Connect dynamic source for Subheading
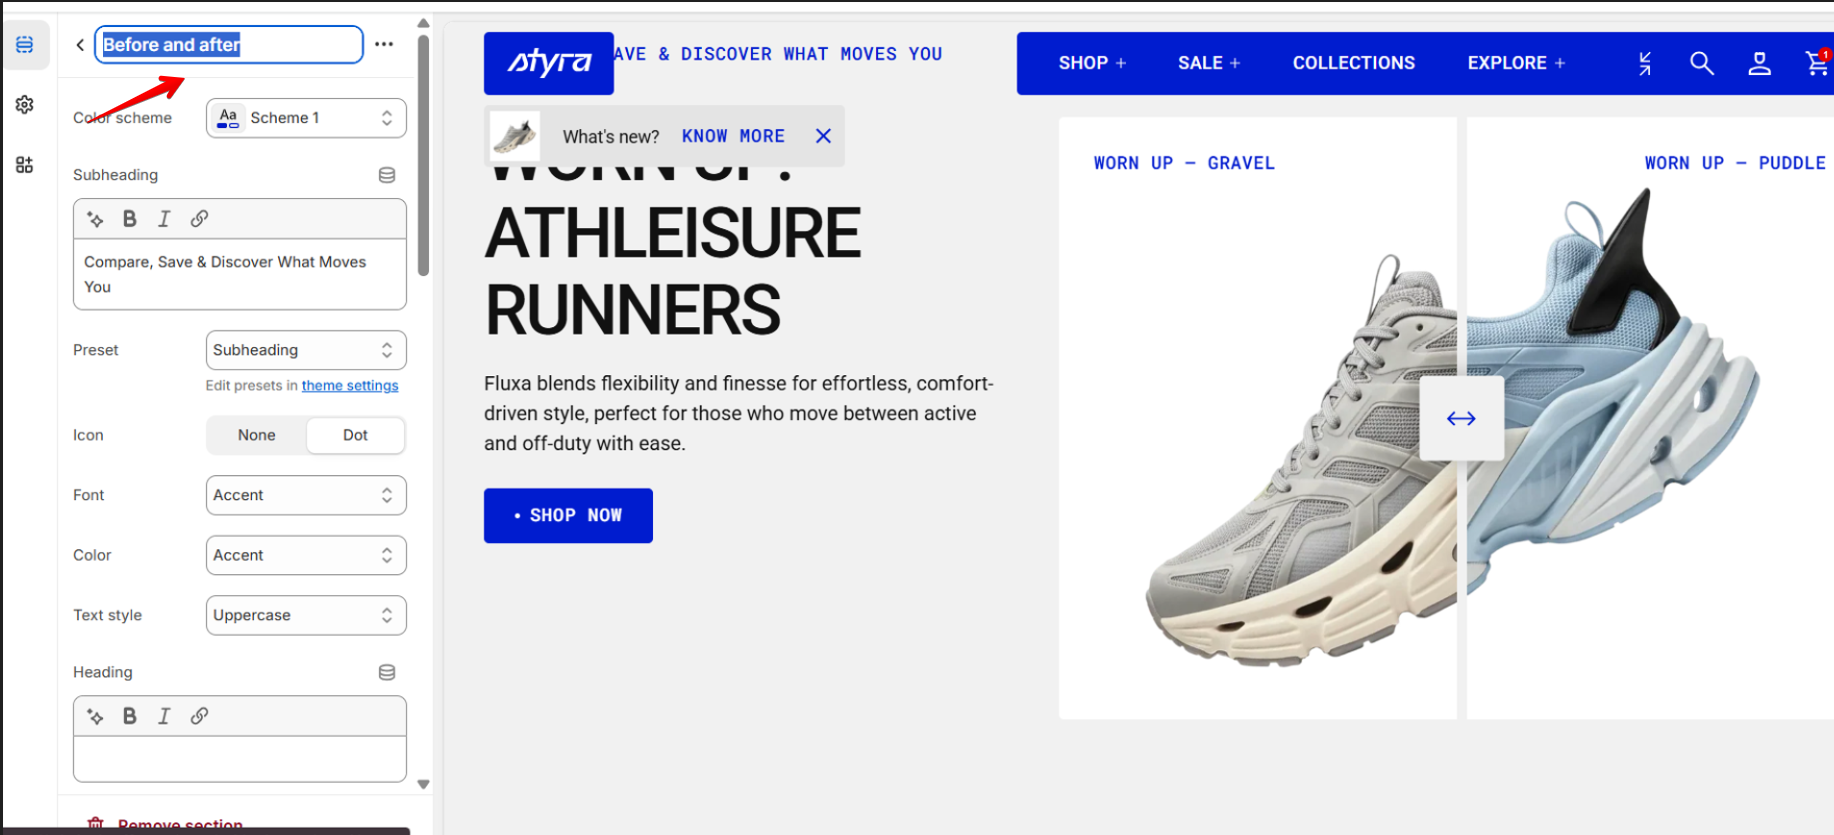 [x=387, y=175]
